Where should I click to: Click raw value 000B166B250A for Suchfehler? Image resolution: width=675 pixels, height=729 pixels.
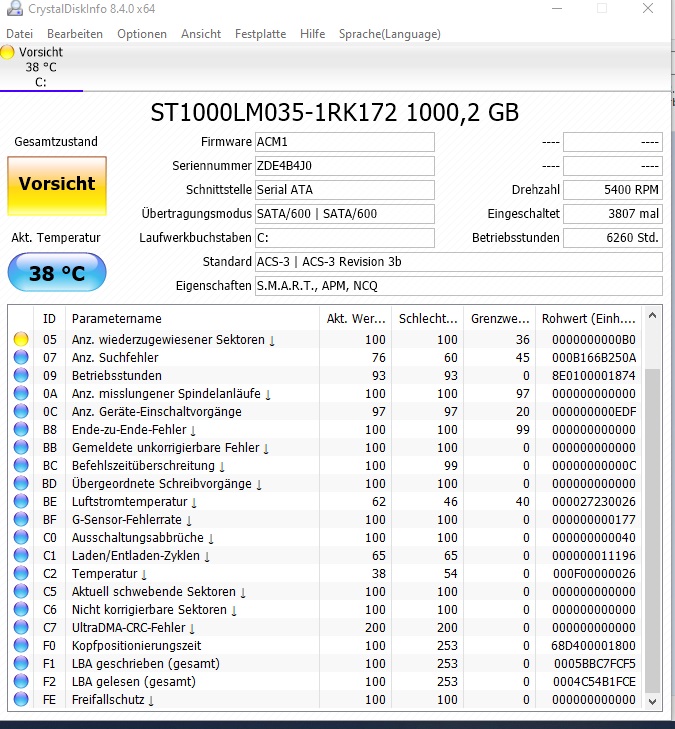594,358
